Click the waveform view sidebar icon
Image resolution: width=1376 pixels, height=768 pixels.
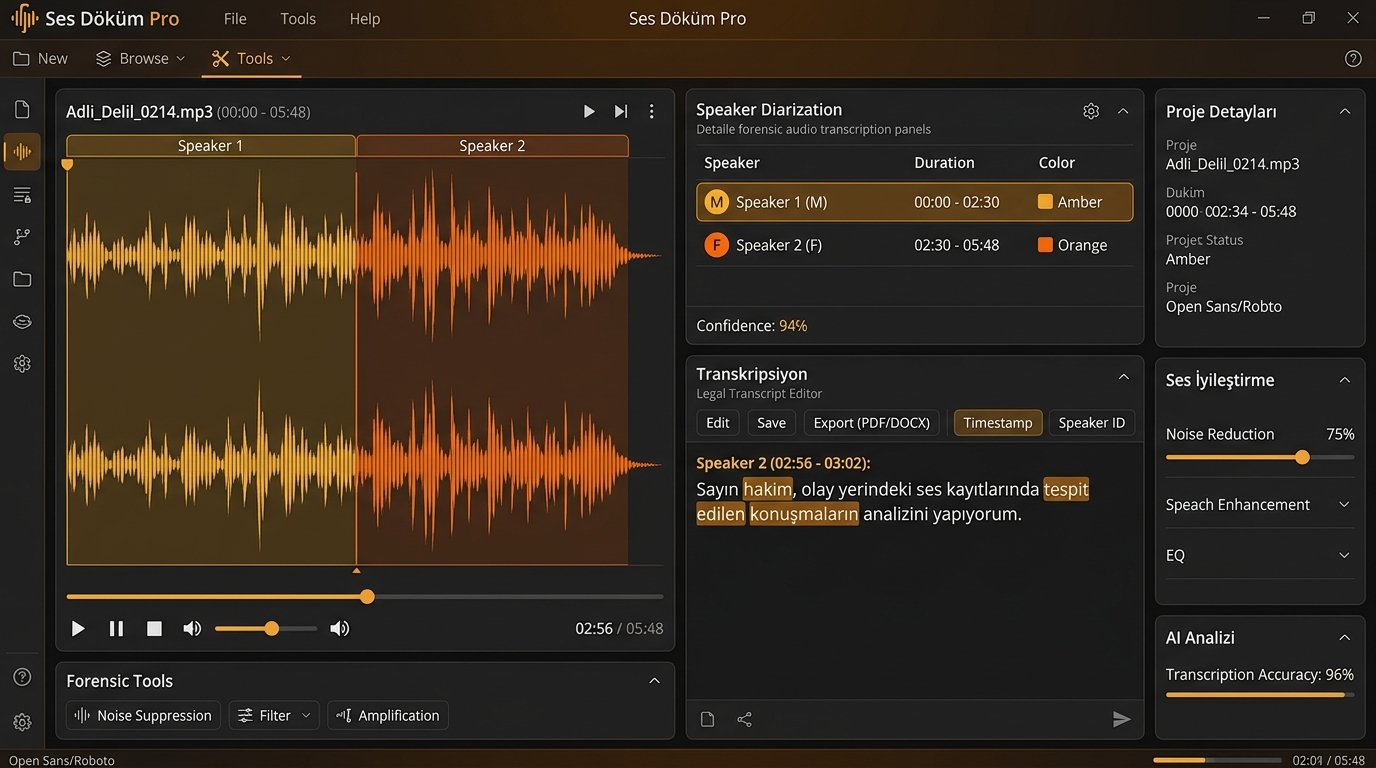(22, 152)
